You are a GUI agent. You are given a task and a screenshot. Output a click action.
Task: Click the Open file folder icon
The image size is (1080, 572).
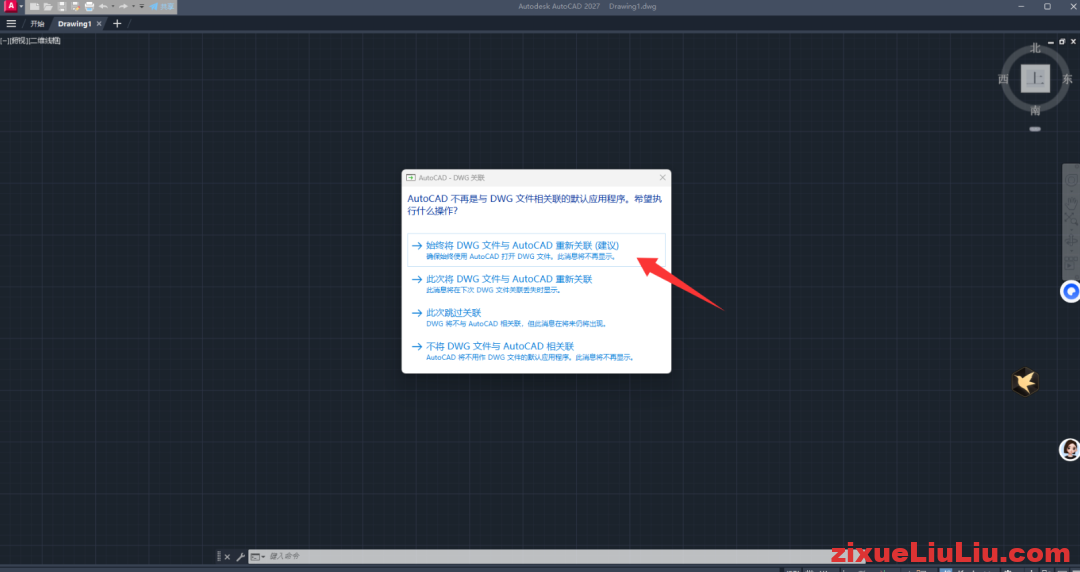tap(48, 6)
